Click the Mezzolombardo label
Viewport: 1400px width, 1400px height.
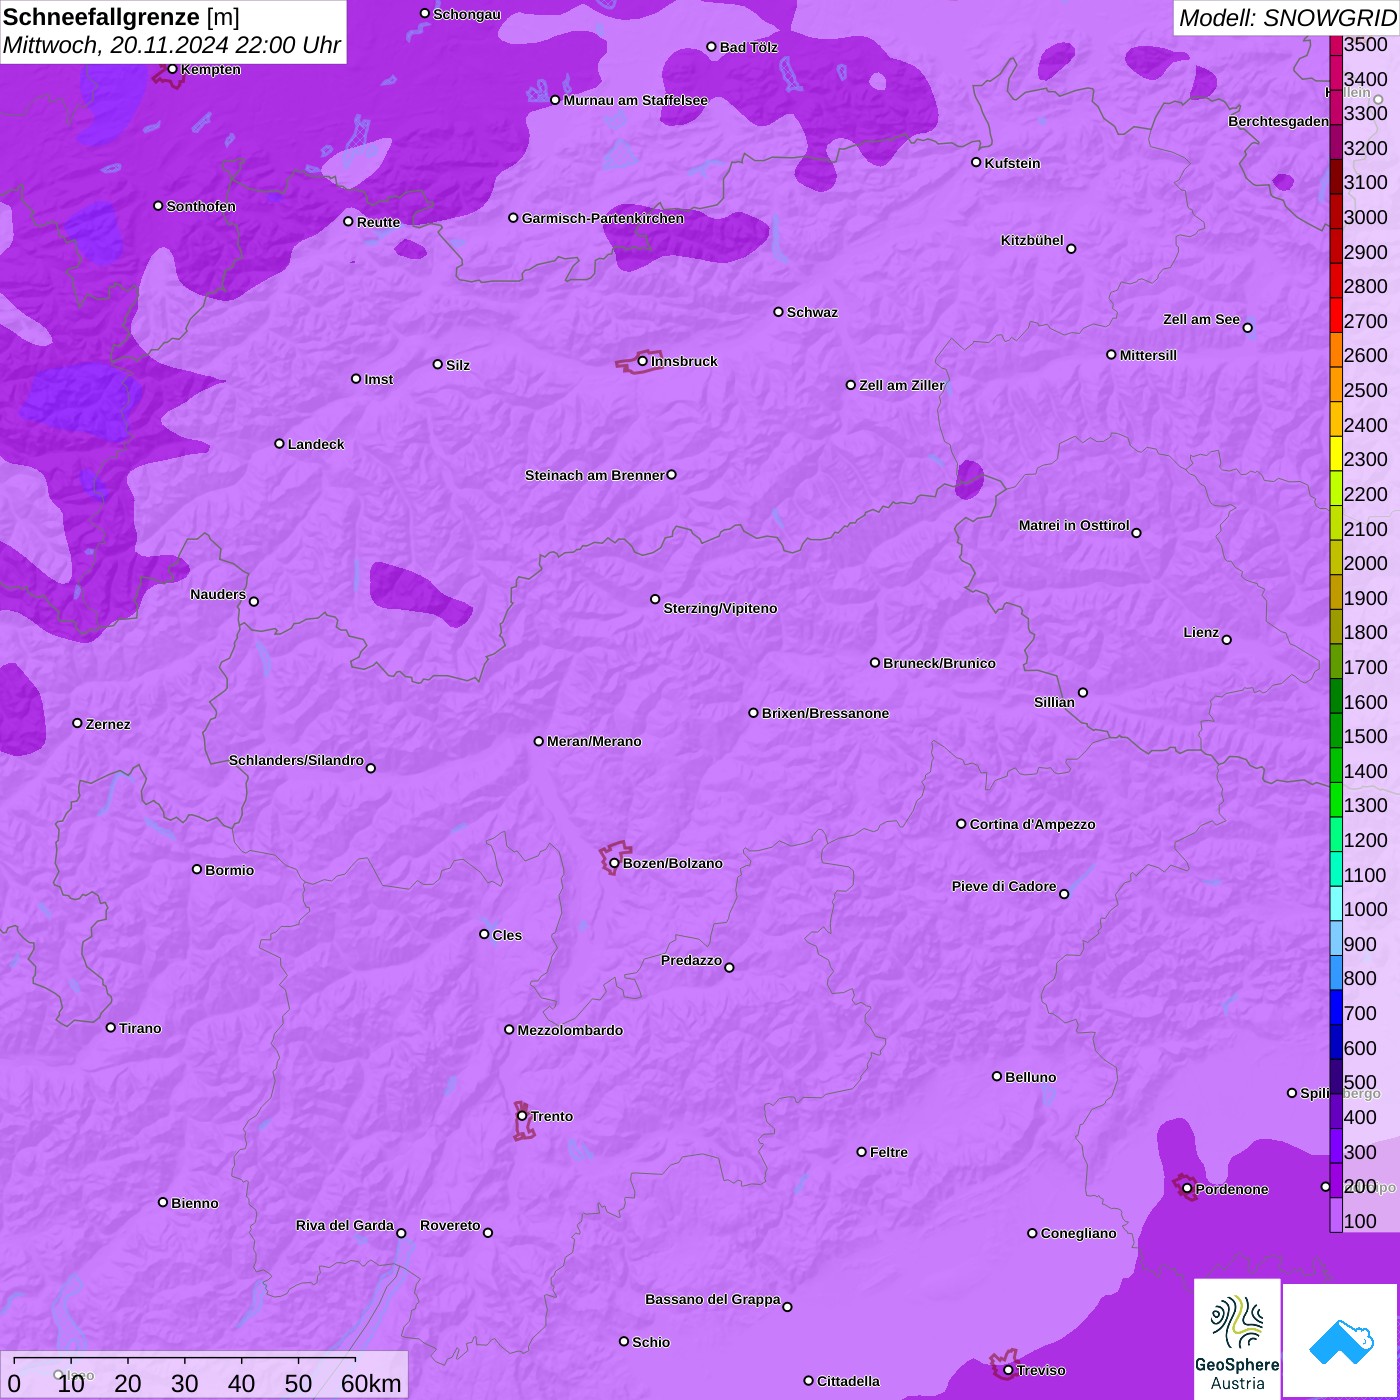pyautogui.click(x=570, y=1030)
